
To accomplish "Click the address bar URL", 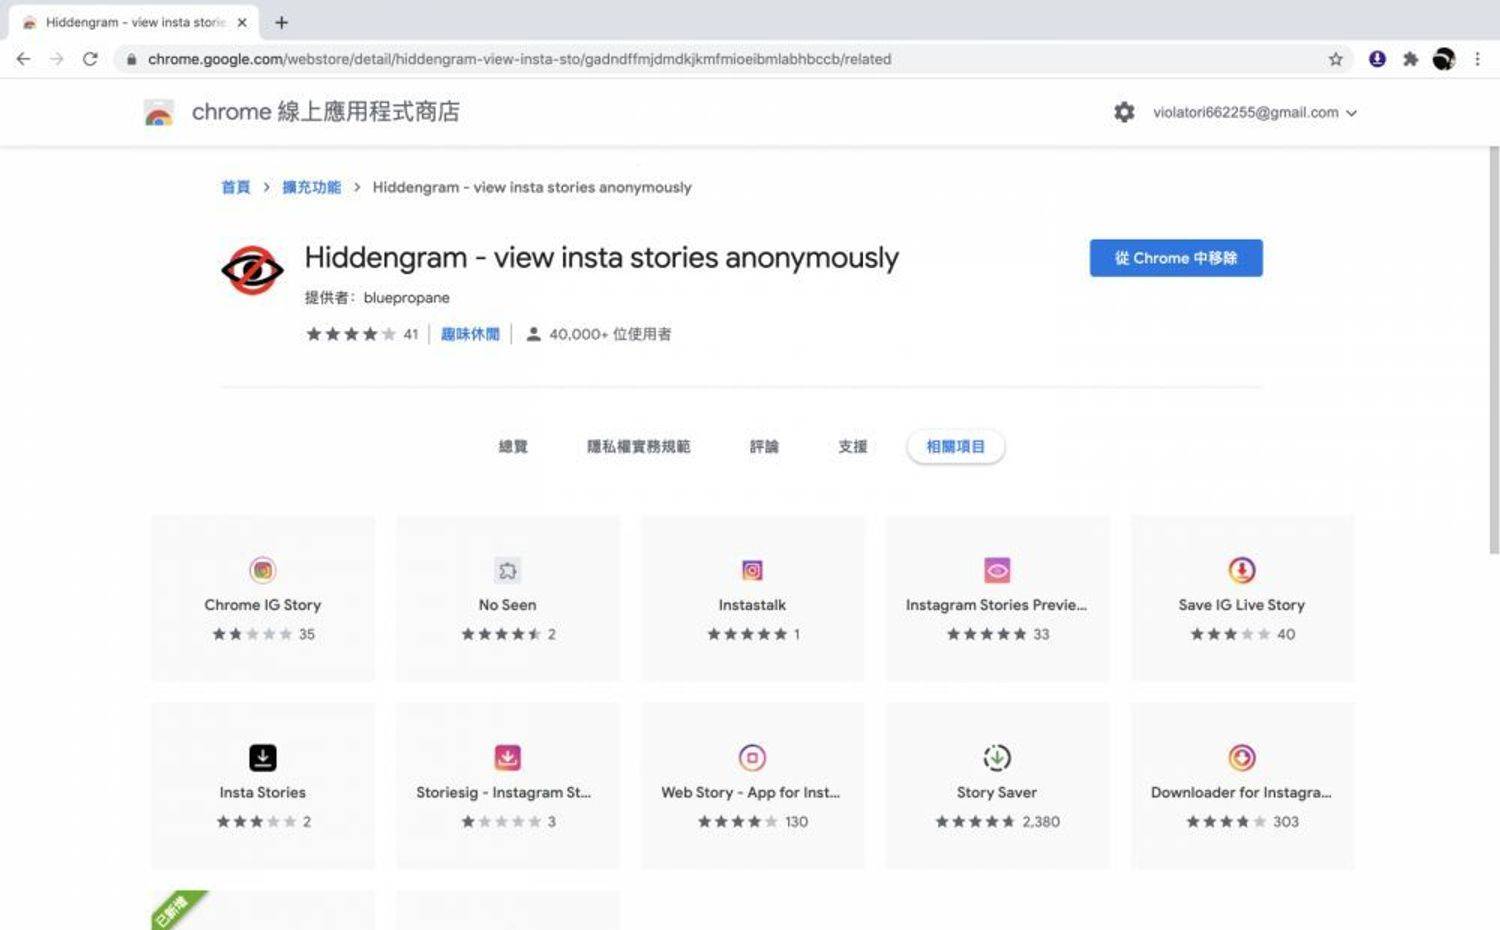I will (519, 59).
